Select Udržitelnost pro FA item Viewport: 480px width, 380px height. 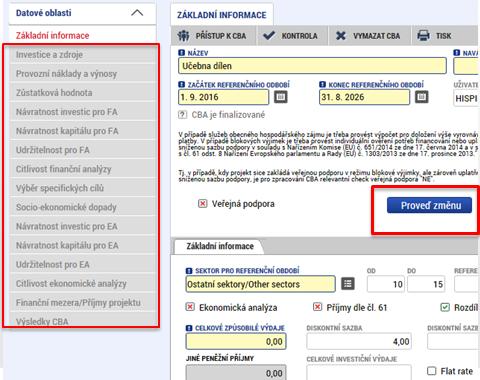83,150
